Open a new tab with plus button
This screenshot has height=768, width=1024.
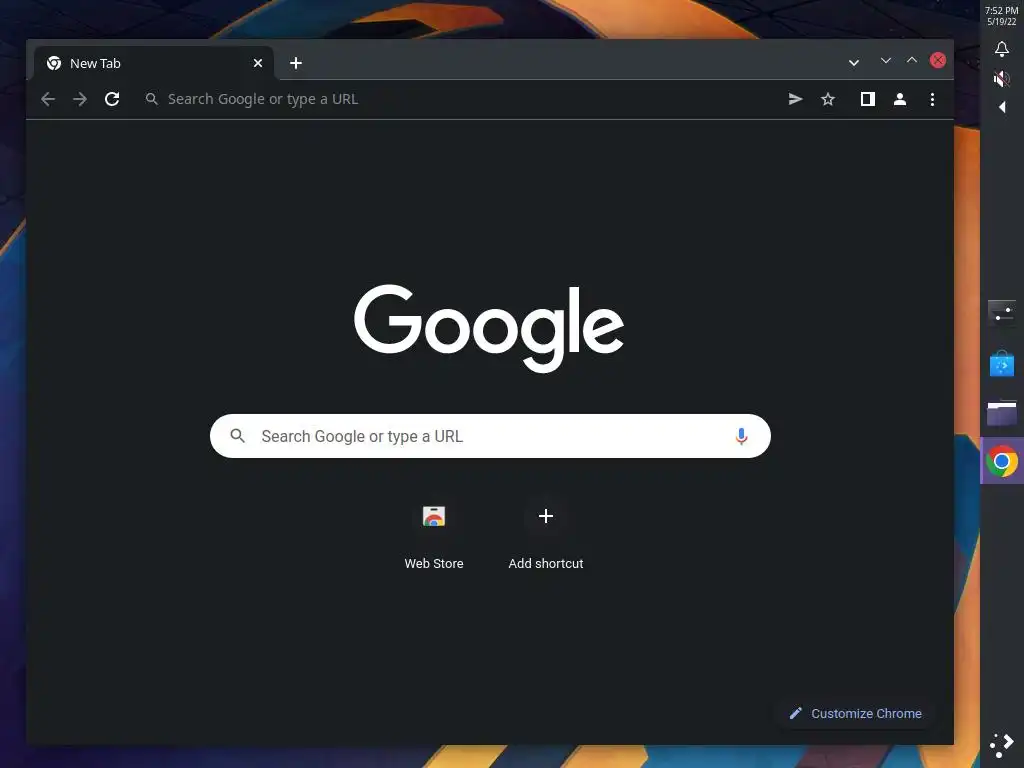tap(296, 63)
